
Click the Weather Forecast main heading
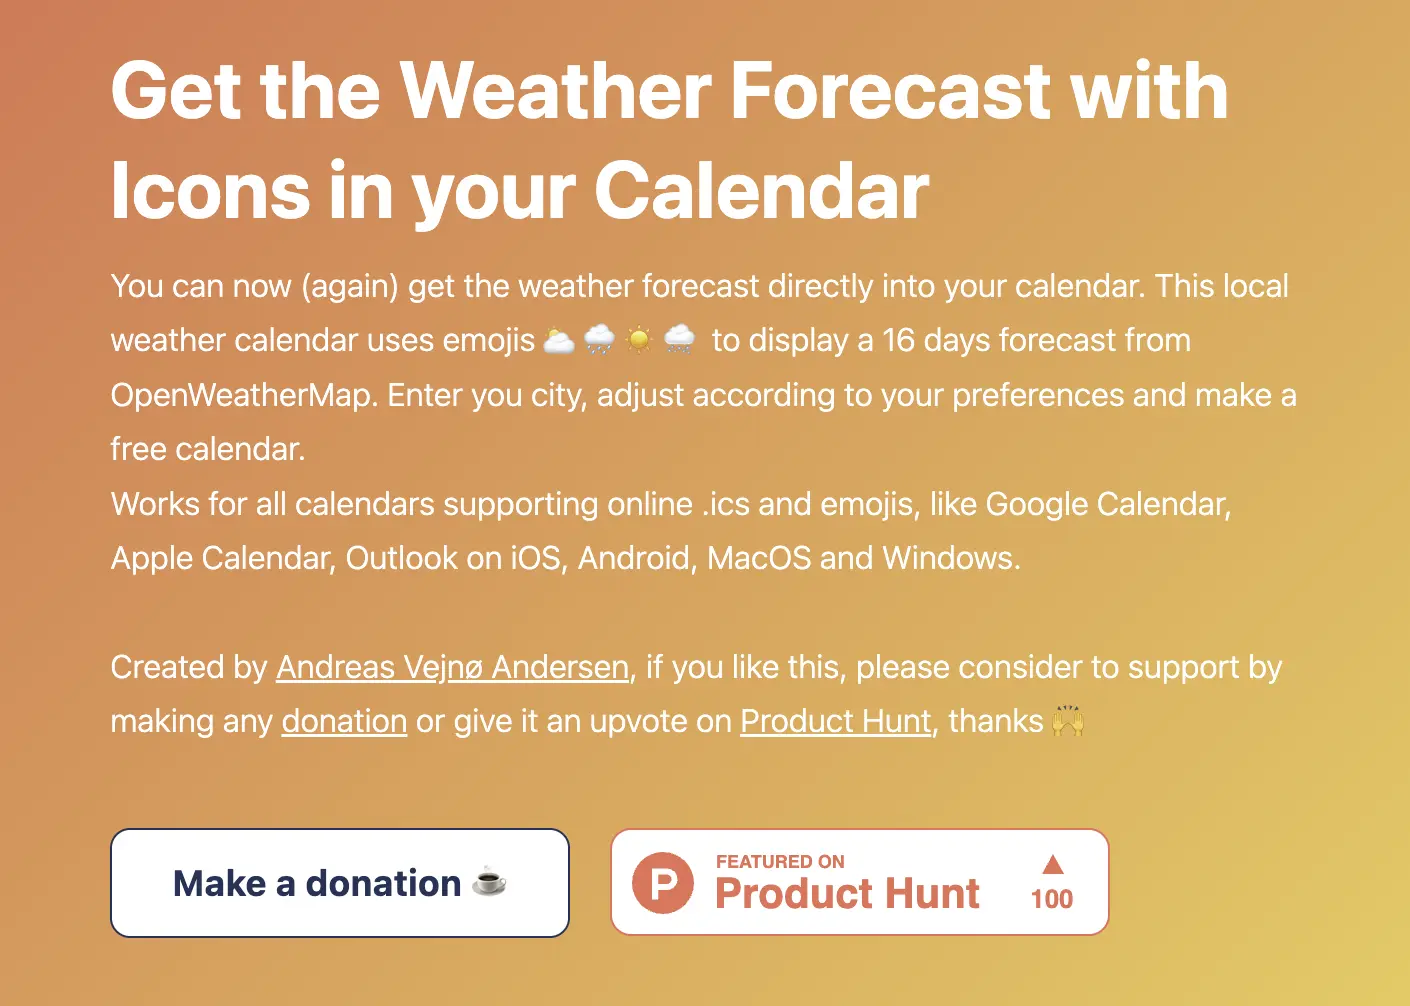pos(669,91)
